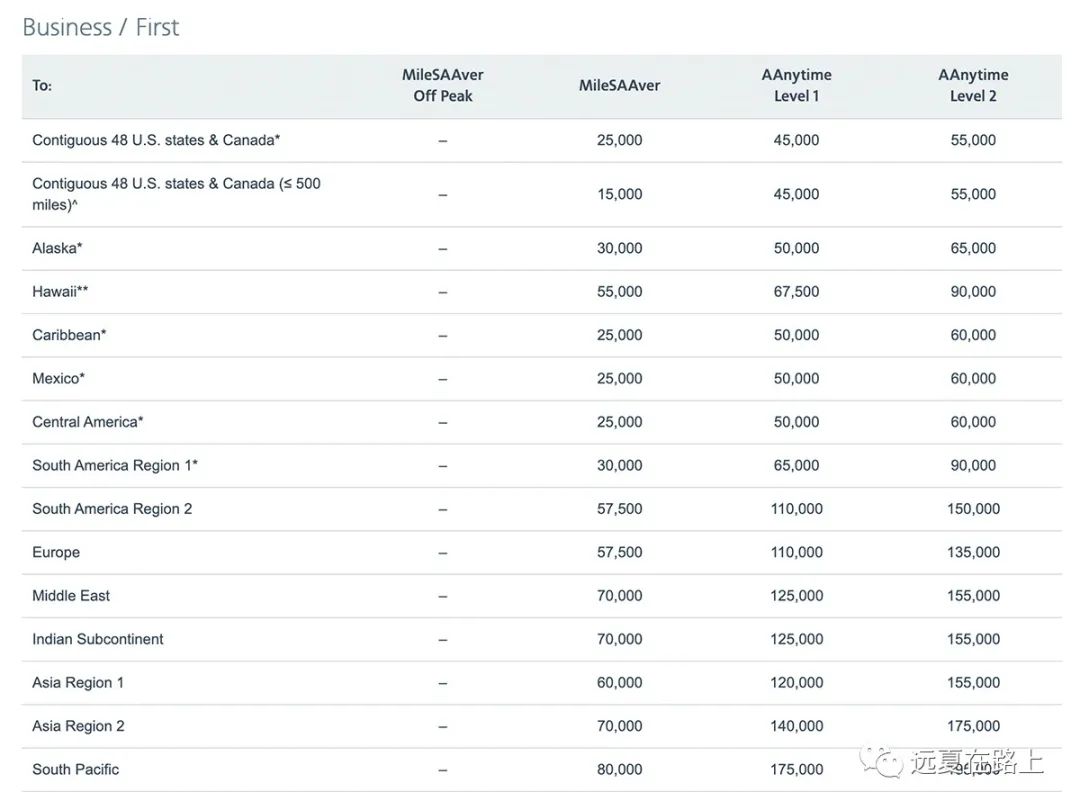The image size is (1080, 810).
Task: Select the 150,000 value for South America Region 2
Action: pyautogui.click(x=973, y=508)
